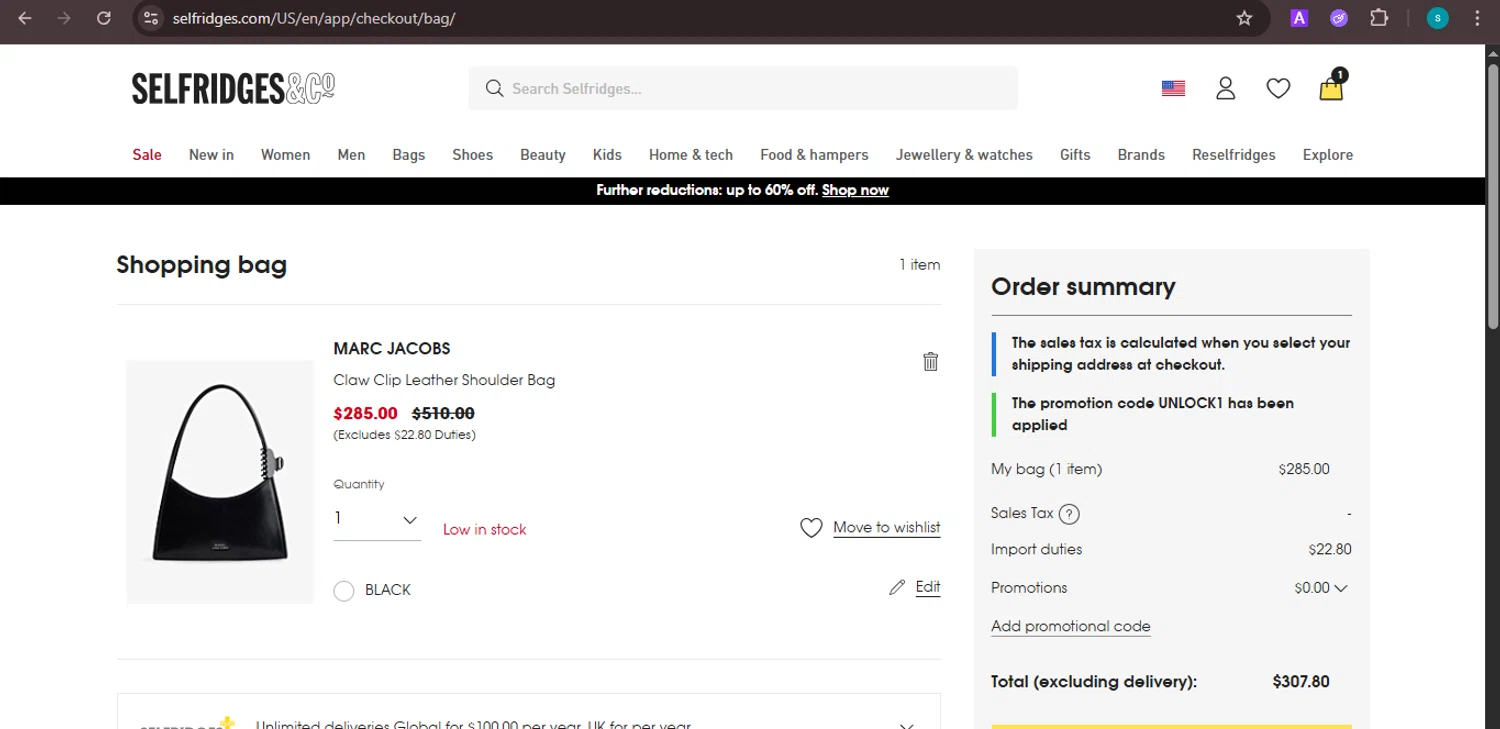Open site information icon in address bar
1500x729 pixels.
point(151,18)
